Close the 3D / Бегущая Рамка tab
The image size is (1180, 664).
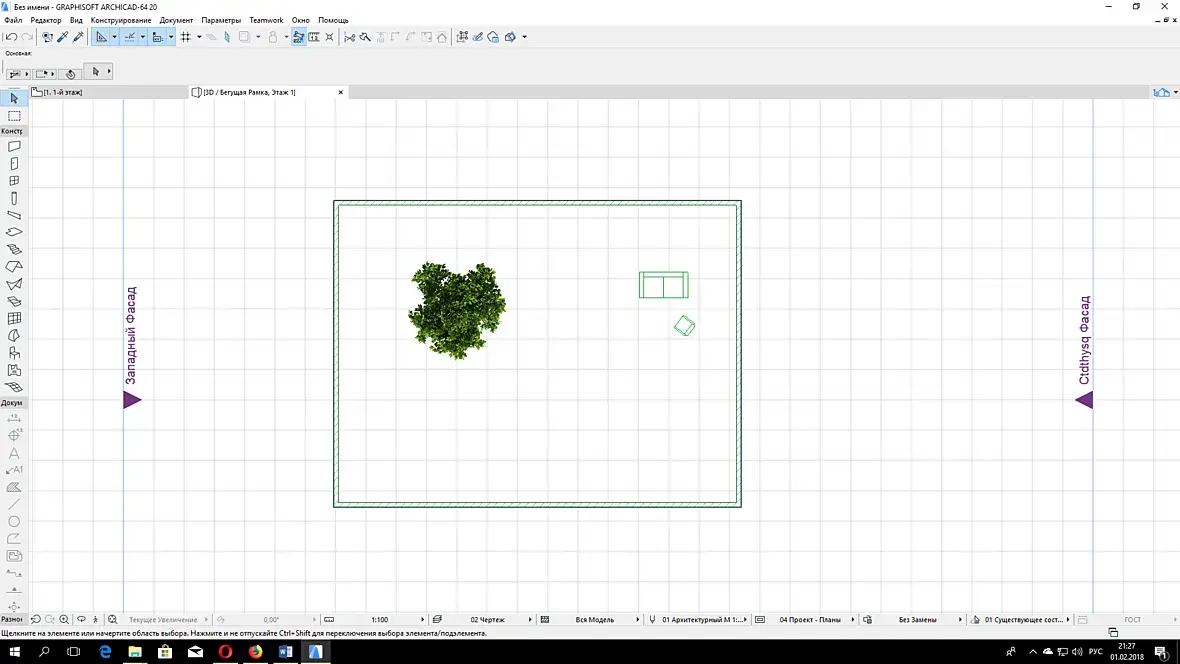pyautogui.click(x=341, y=92)
